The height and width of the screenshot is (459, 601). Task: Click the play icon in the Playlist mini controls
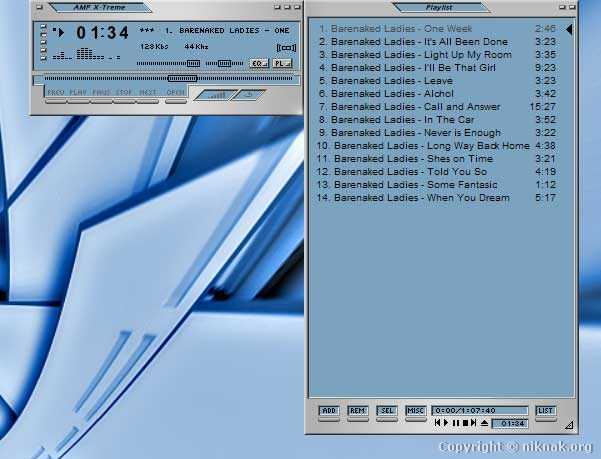click(x=446, y=423)
